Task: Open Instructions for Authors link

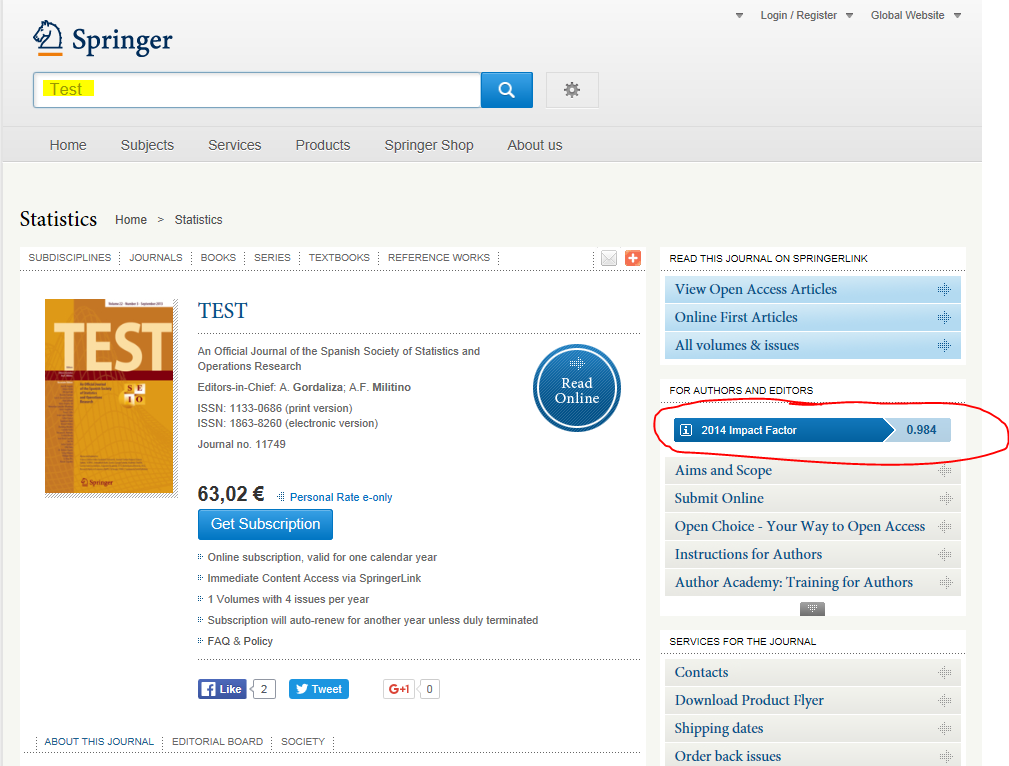Action: (812, 554)
